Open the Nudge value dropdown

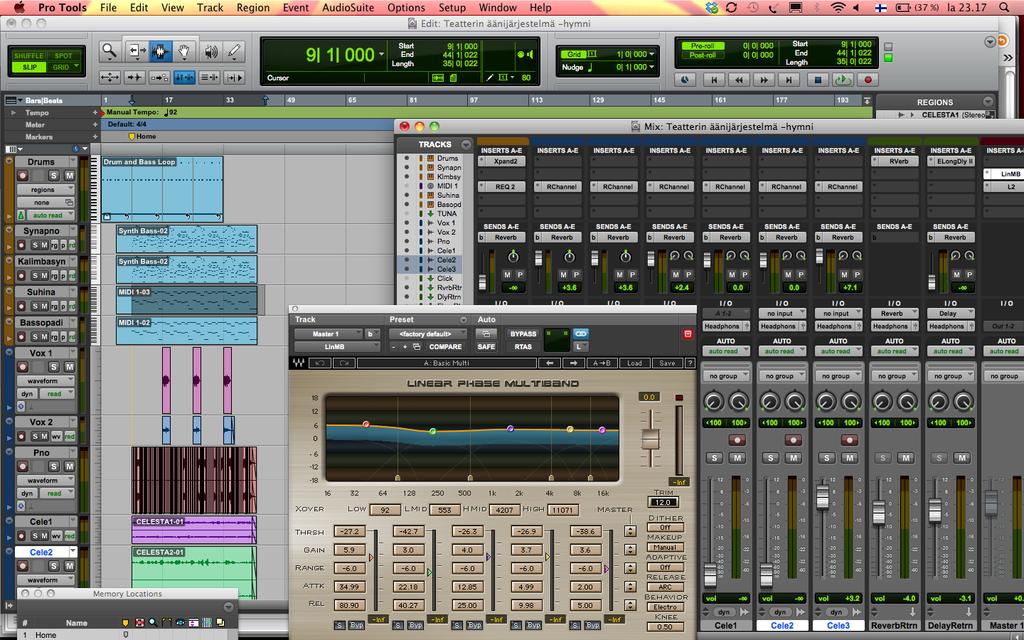point(651,67)
